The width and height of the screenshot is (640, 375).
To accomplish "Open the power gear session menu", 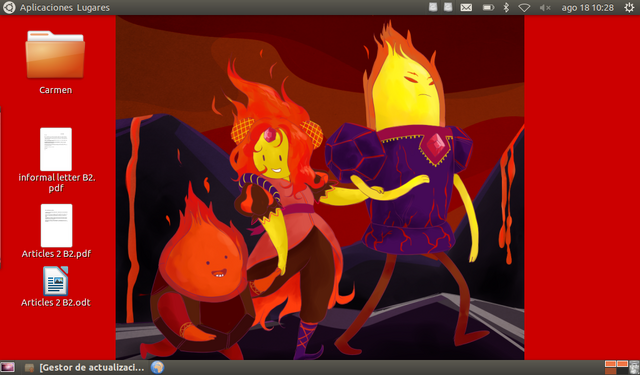I will pos(629,7).
